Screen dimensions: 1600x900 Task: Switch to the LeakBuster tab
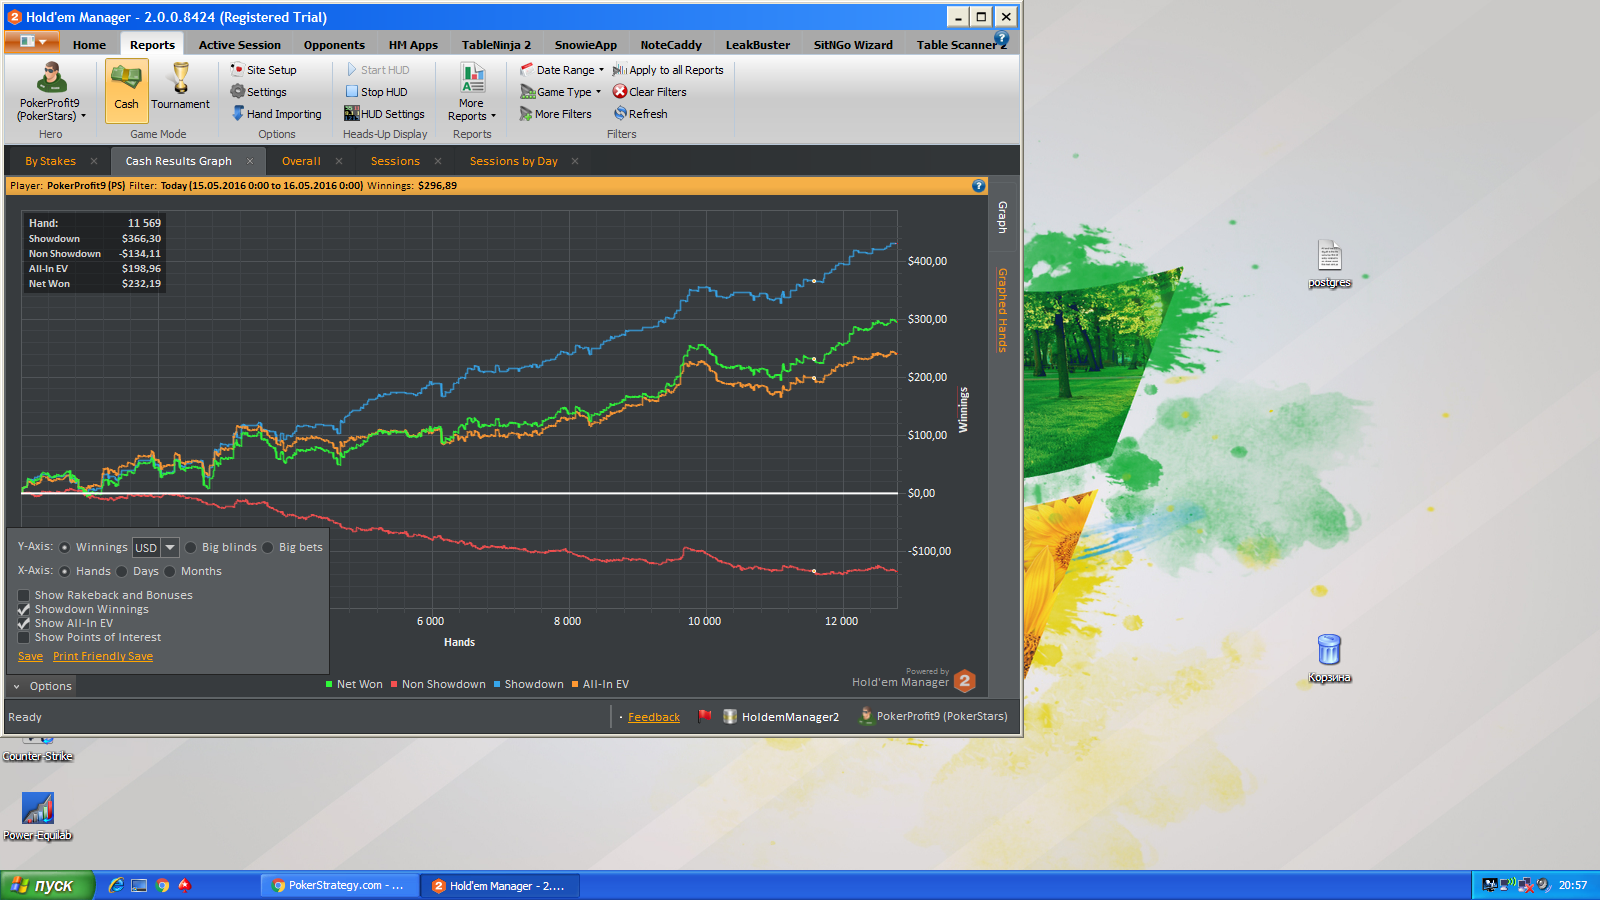click(758, 45)
